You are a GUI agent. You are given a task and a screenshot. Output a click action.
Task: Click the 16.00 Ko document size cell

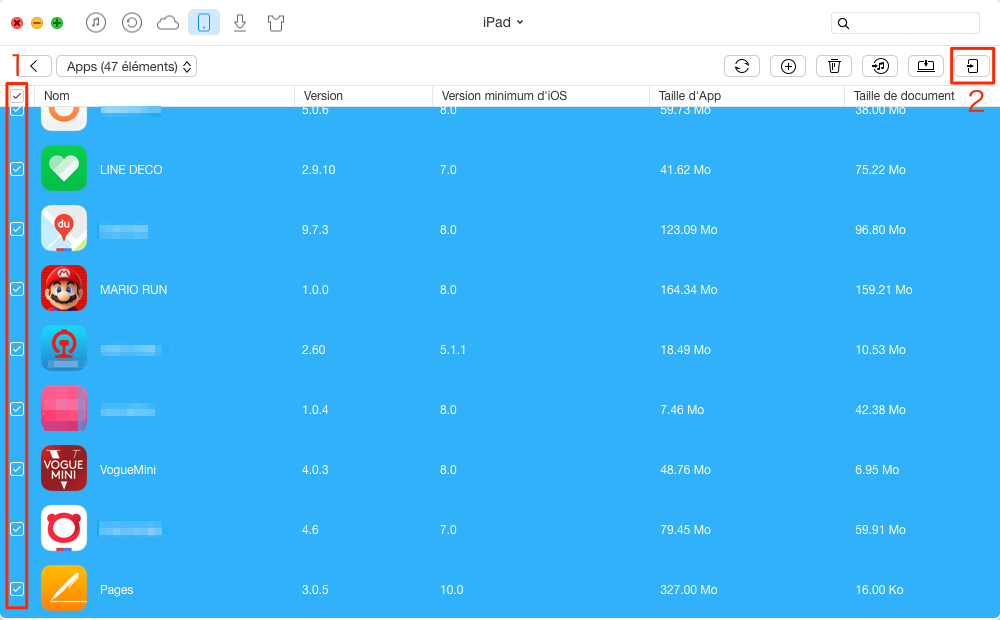pos(879,590)
